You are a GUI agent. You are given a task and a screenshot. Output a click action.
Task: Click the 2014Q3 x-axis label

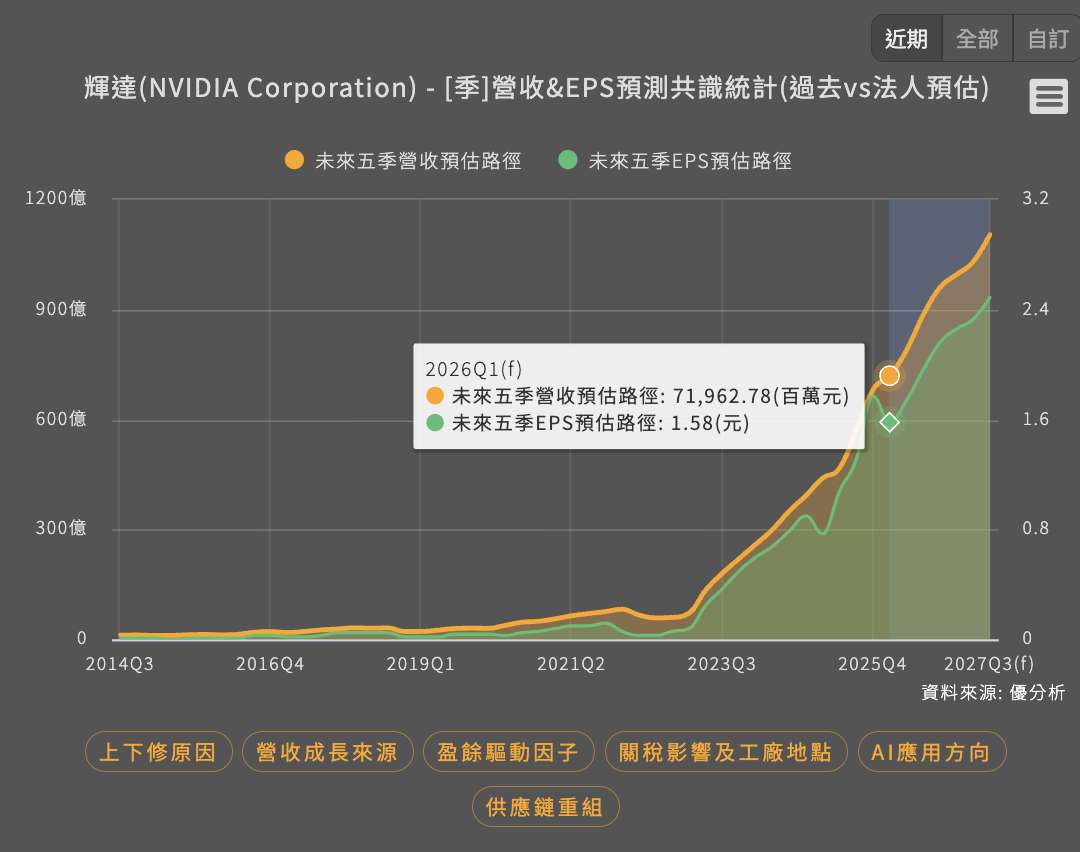[x=120, y=664]
